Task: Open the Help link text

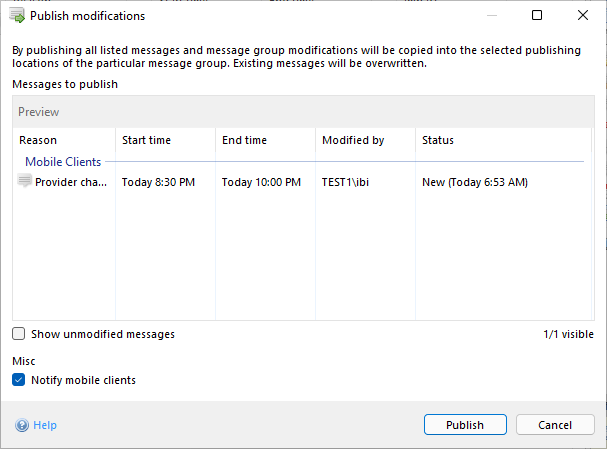Action: pyautogui.click(x=45, y=425)
